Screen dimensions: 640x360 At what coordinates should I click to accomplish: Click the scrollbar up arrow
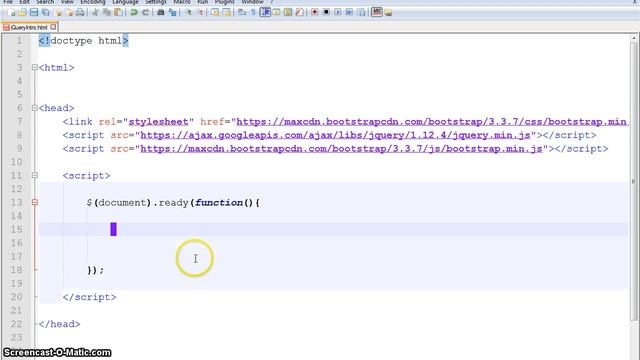pyautogui.click(x=634, y=38)
